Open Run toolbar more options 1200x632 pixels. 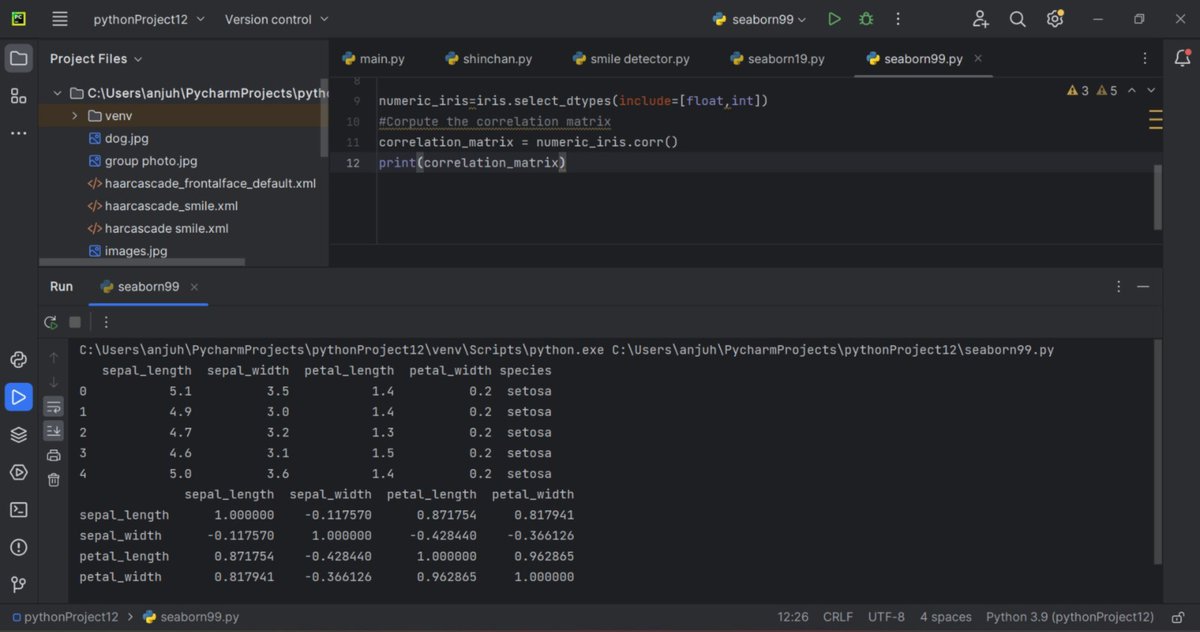click(x=106, y=322)
